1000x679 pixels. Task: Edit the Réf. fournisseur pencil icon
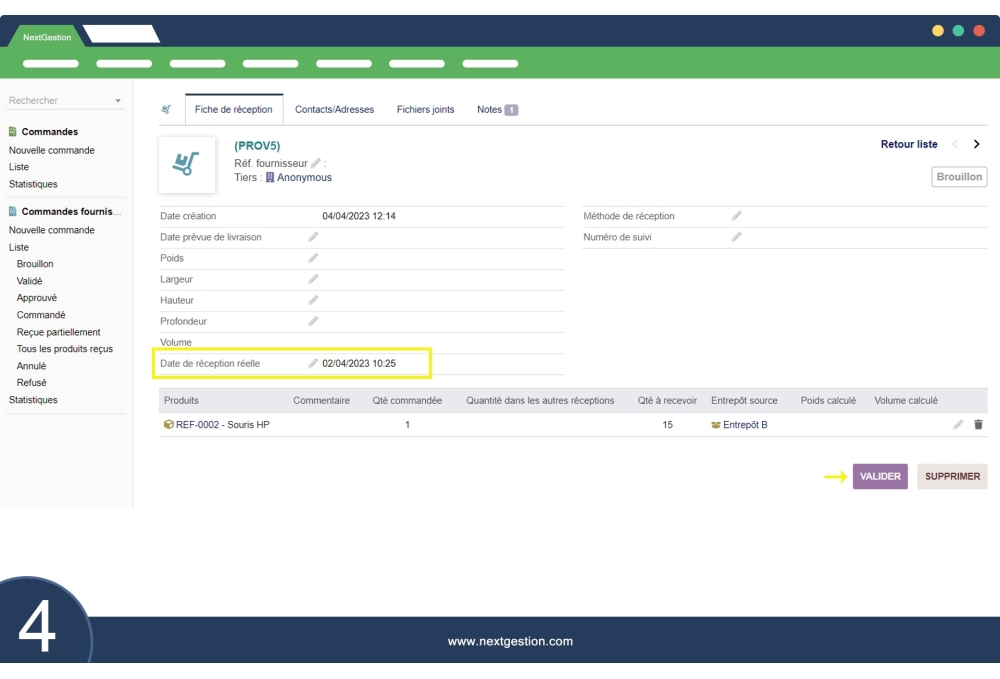pyautogui.click(x=316, y=163)
